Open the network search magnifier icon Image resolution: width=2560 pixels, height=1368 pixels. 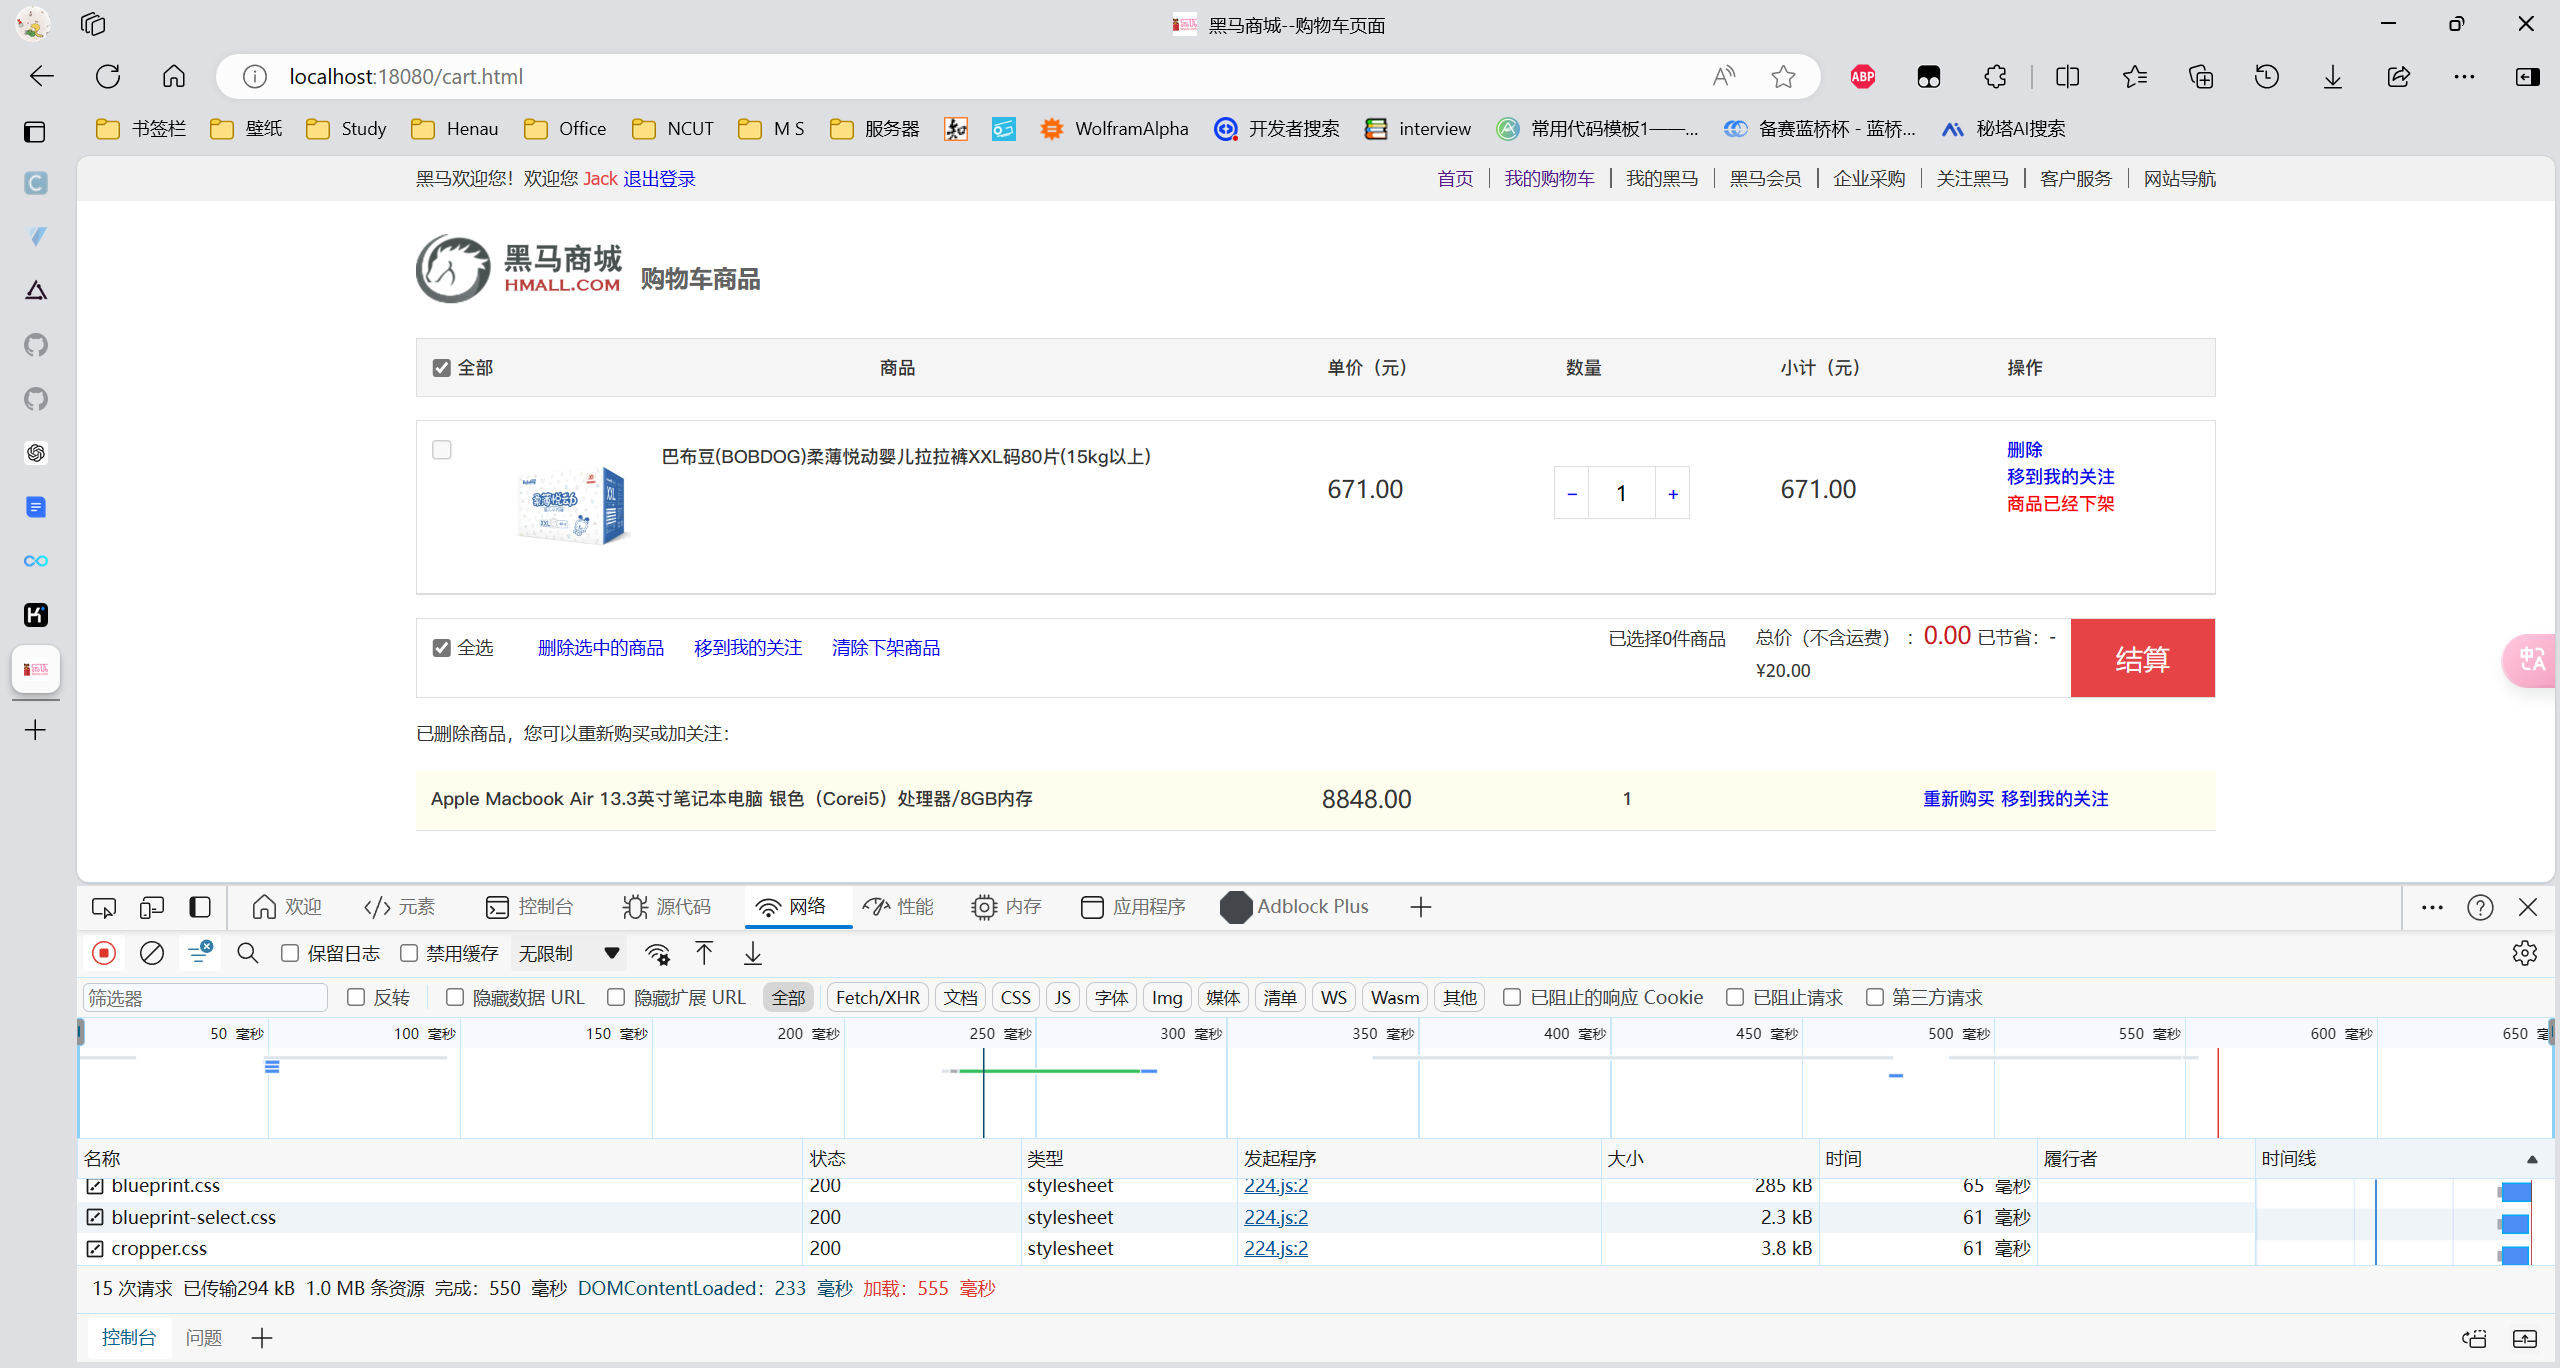coord(248,953)
